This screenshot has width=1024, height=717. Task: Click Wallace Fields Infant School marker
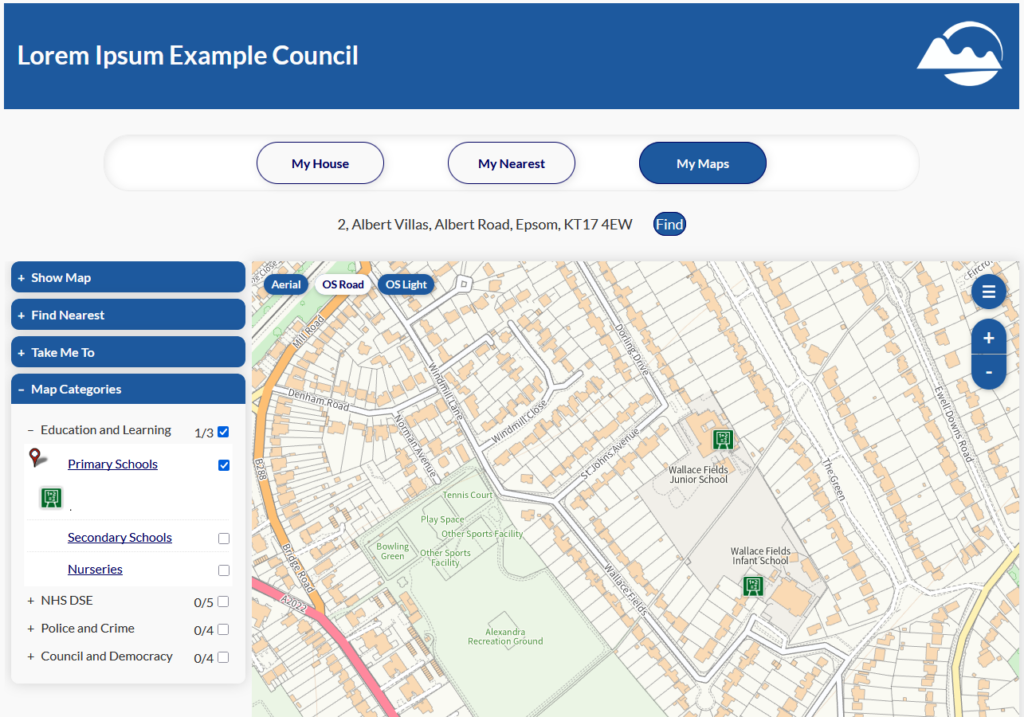[753, 586]
